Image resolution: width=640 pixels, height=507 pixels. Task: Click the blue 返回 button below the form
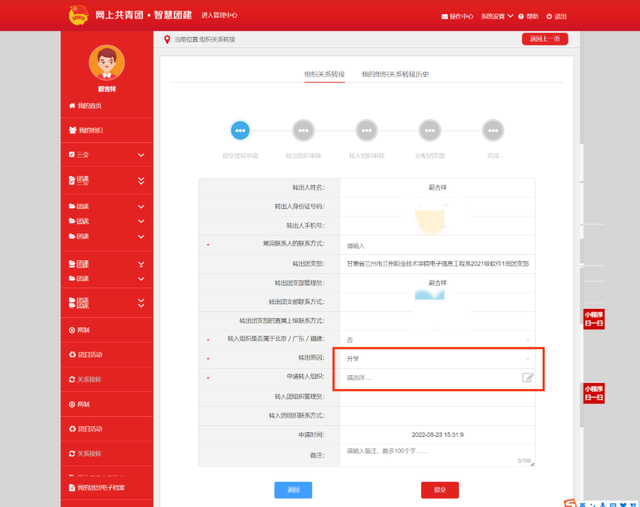tap(293, 490)
